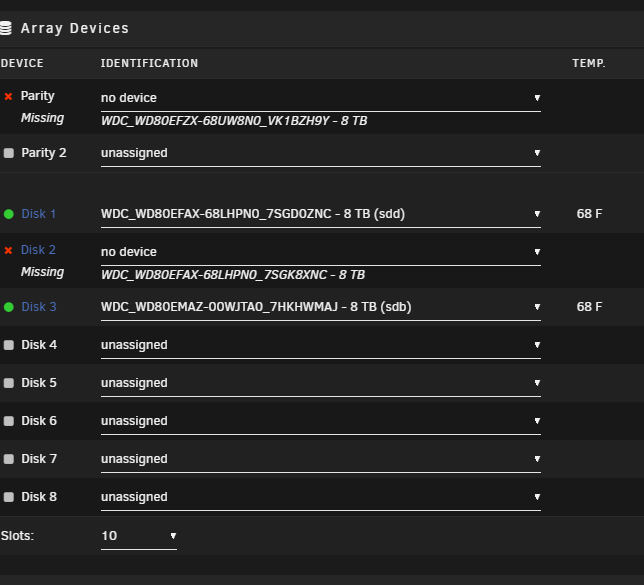This screenshot has width=644, height=585.
Task: Open the Disk 4 unassigned dropdown
Action: [x=321, y=345]
